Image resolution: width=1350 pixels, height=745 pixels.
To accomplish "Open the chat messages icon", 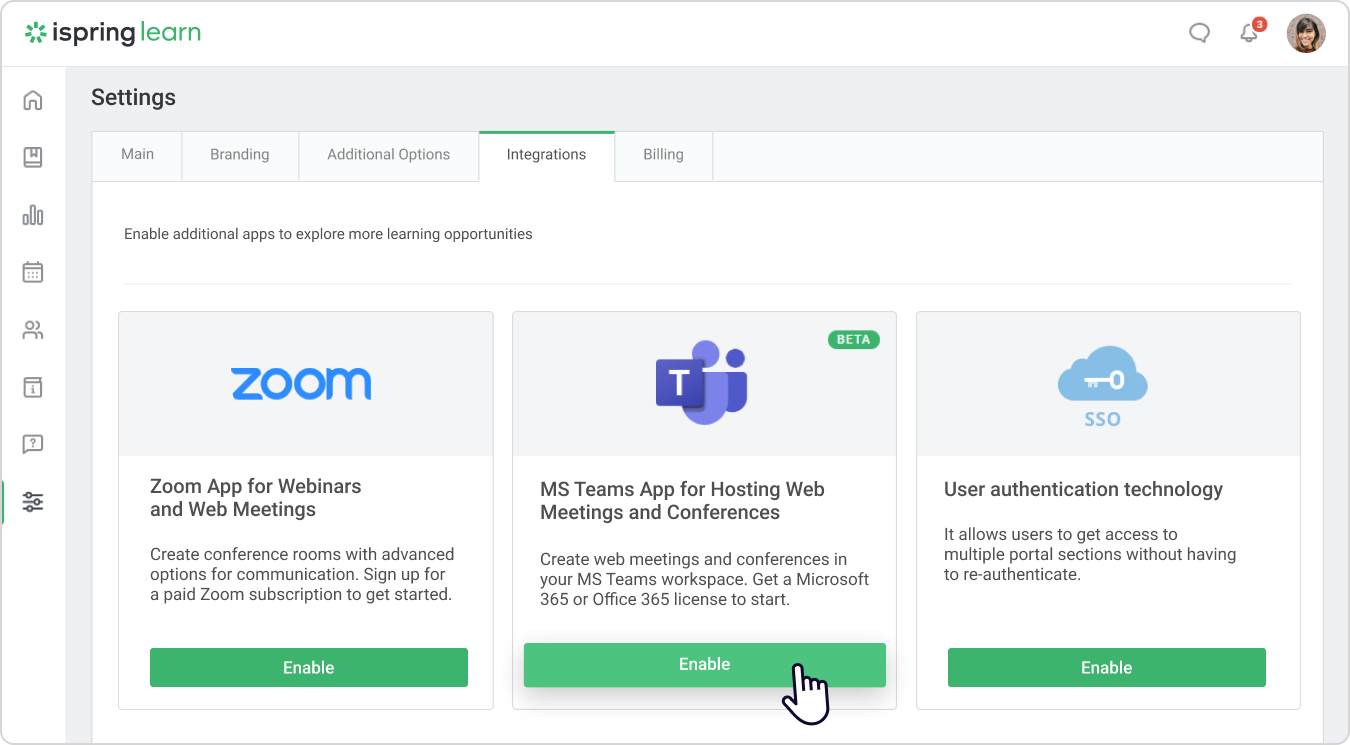I will click(x=1199, y=33).
